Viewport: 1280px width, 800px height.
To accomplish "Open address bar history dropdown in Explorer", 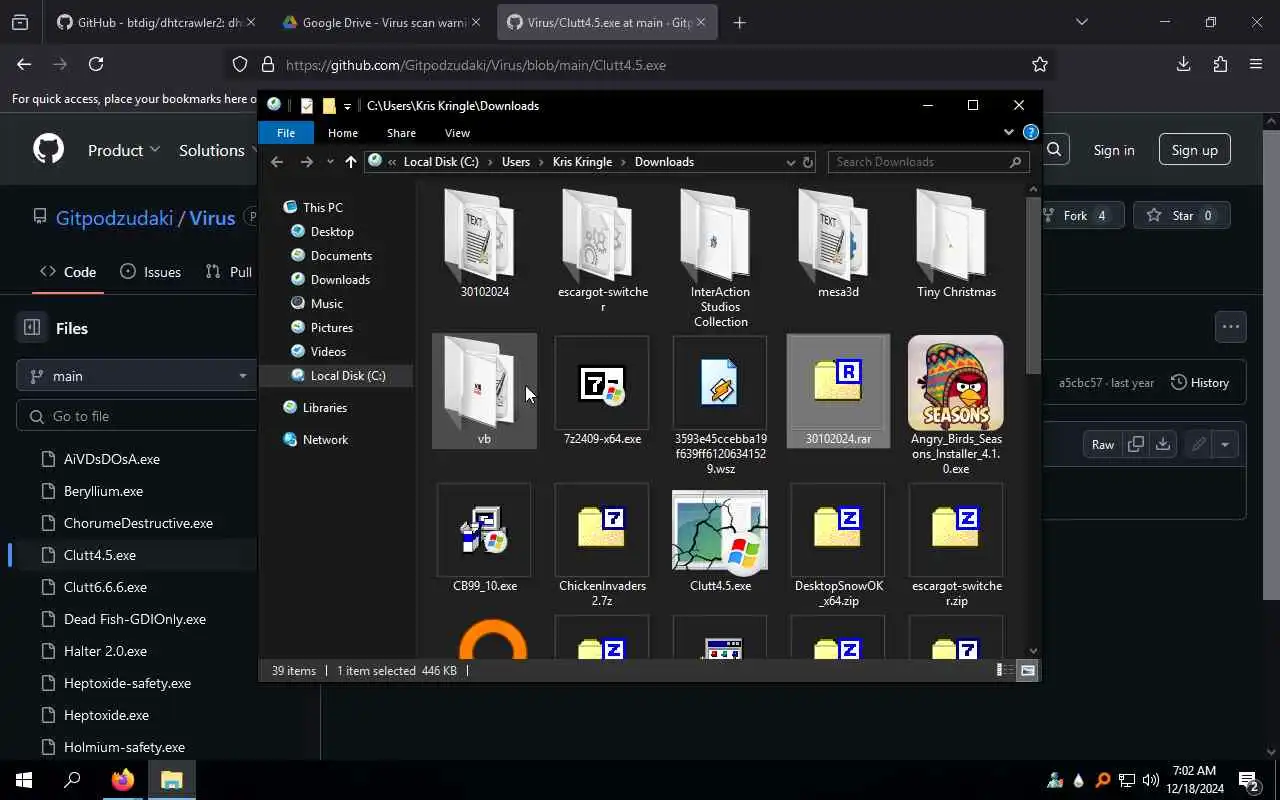I will pos(790,162).
